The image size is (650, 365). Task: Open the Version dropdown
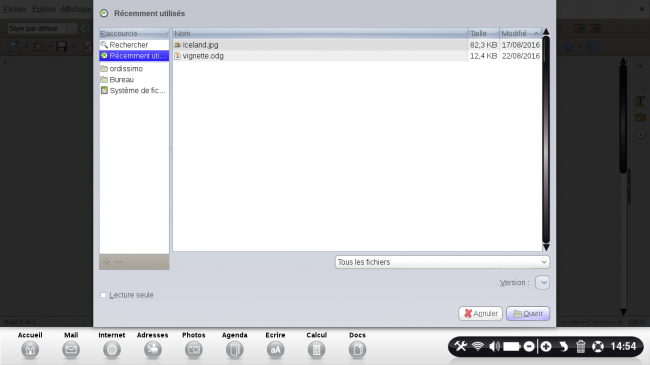tap(542, 282)
